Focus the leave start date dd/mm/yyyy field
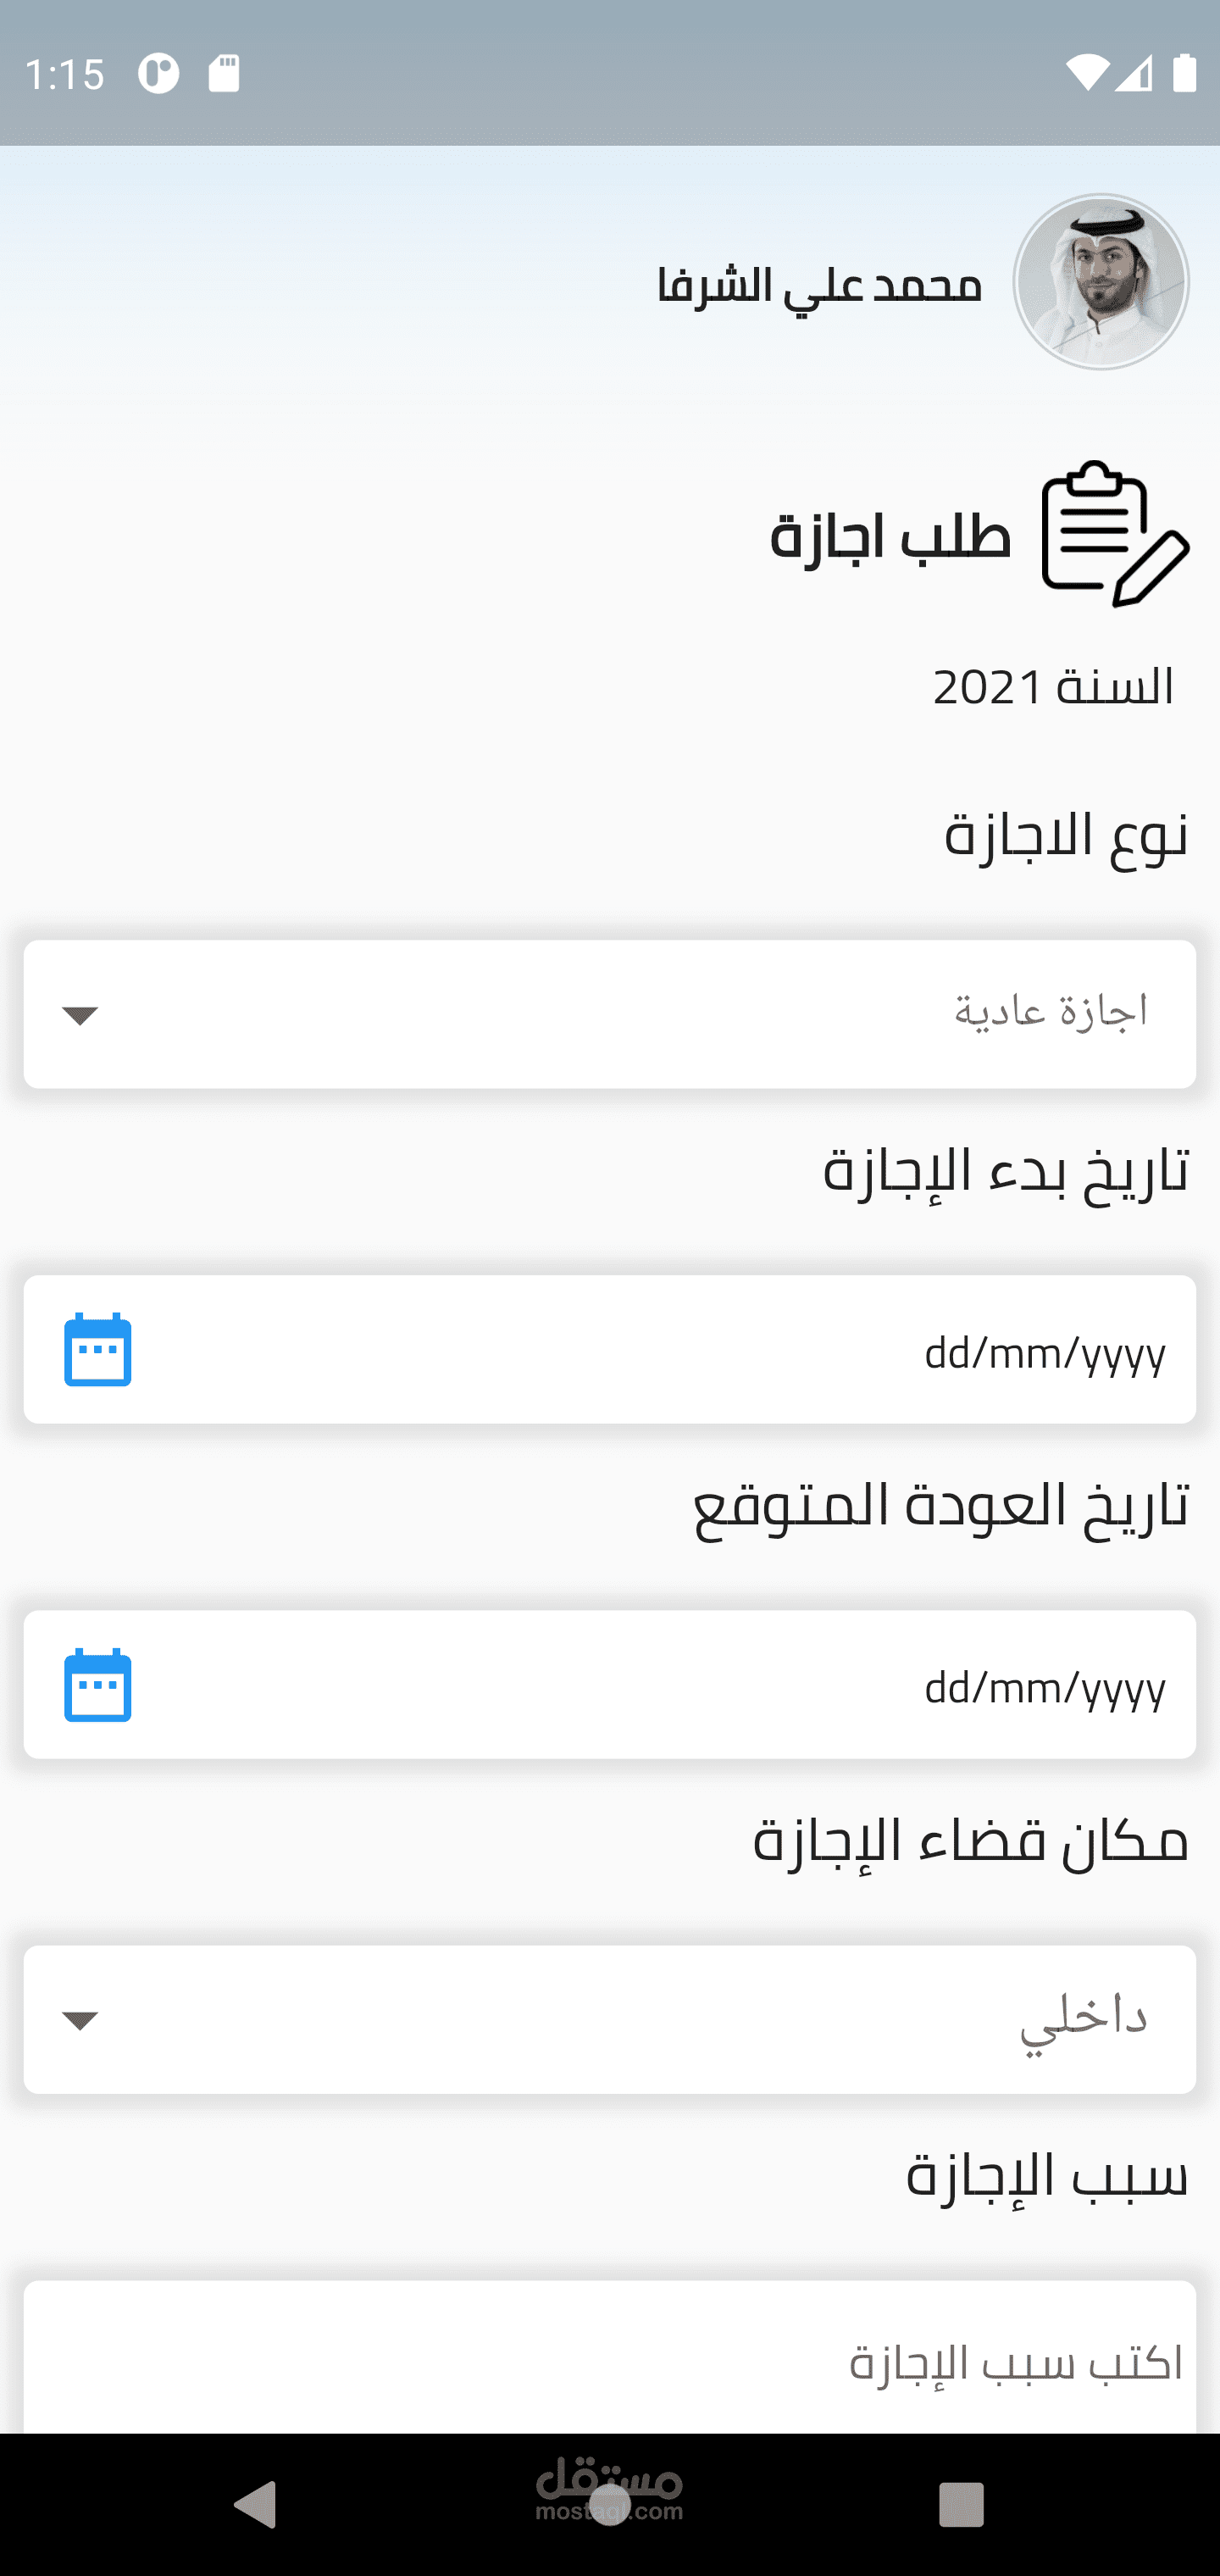Viewport: 1220px width, 2576px height. click(610, 1349)
